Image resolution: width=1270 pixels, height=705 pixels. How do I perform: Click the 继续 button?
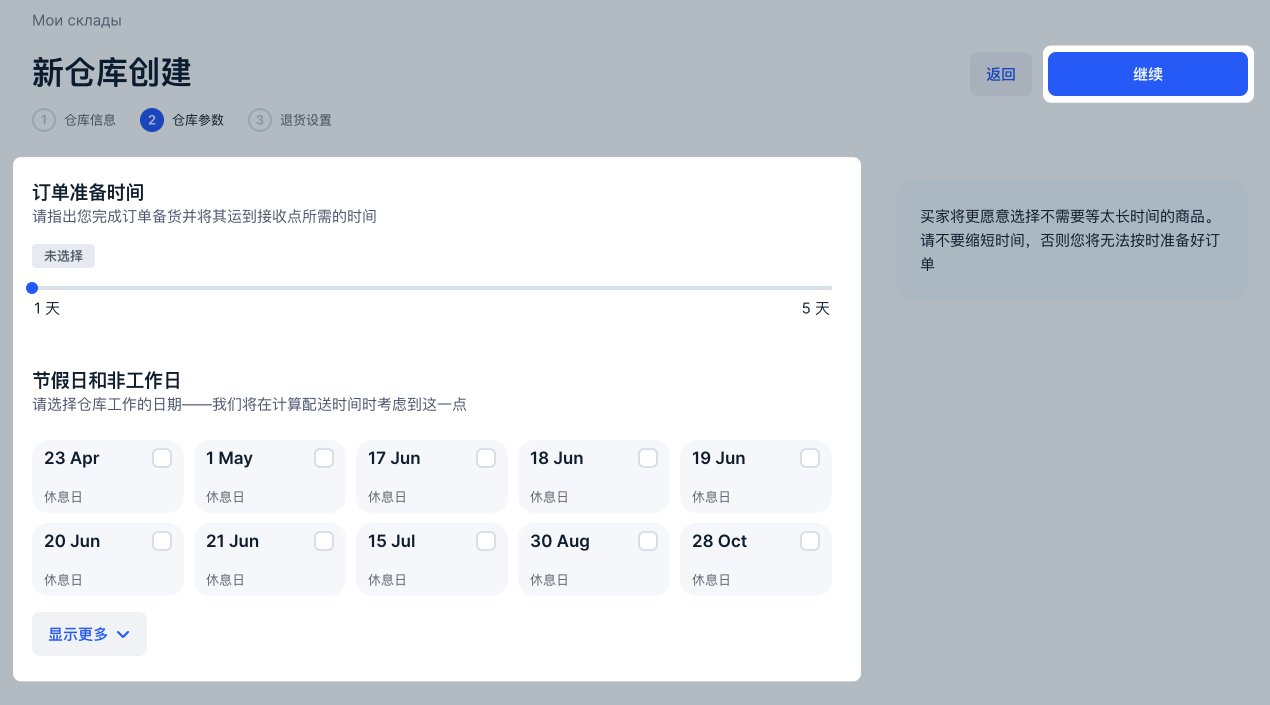pos(1147,74)
